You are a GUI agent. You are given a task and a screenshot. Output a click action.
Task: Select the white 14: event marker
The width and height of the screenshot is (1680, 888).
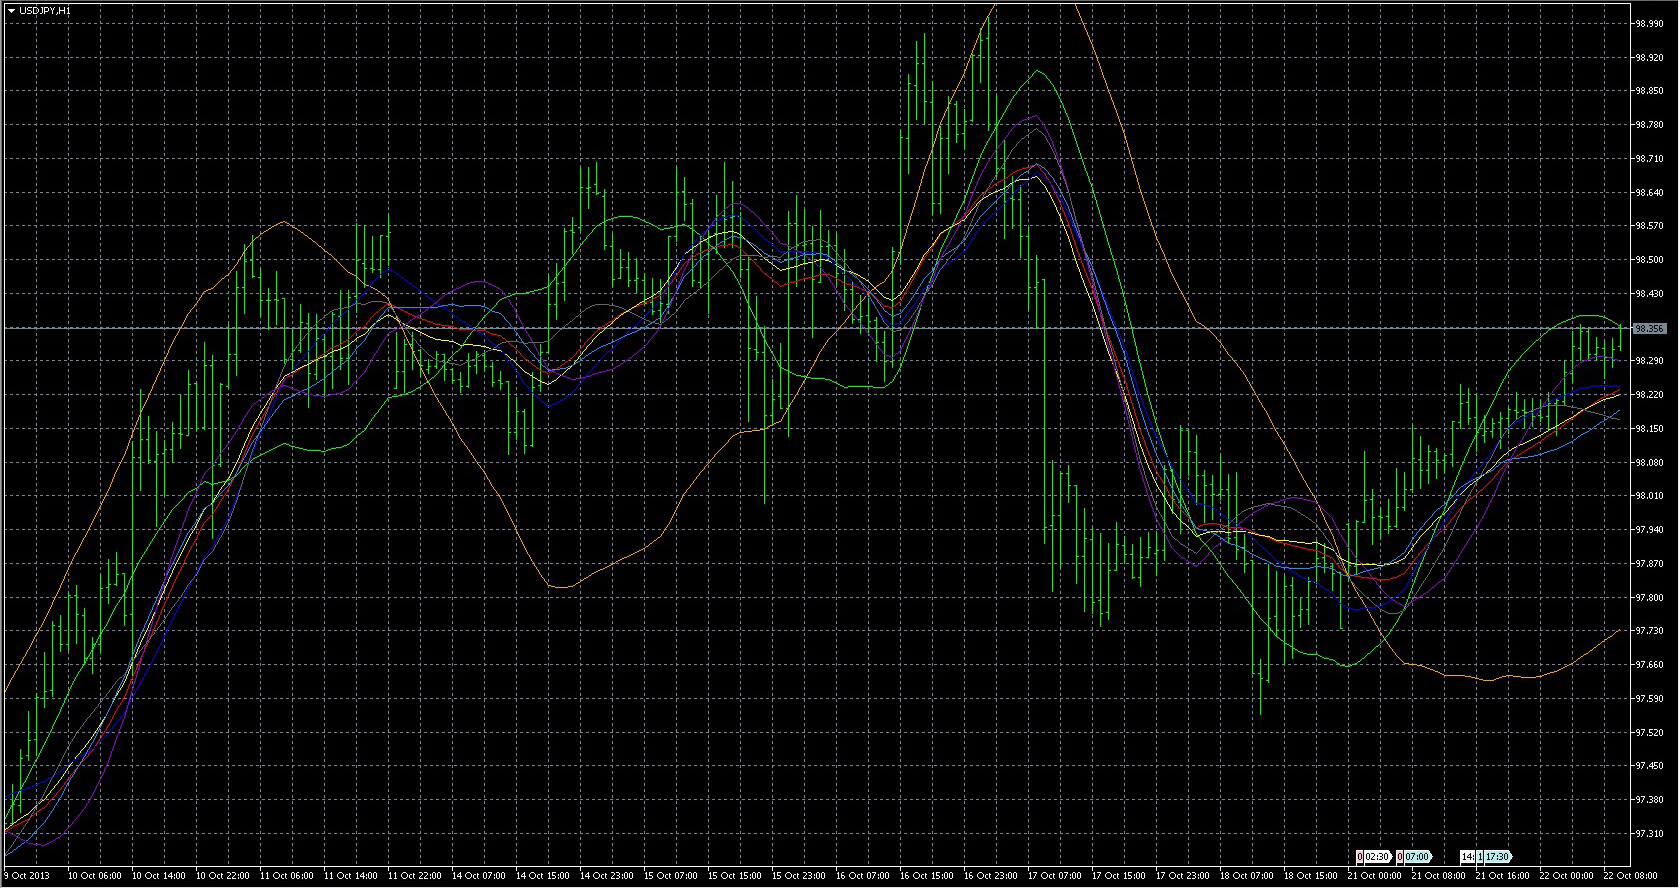(1467, 857)
